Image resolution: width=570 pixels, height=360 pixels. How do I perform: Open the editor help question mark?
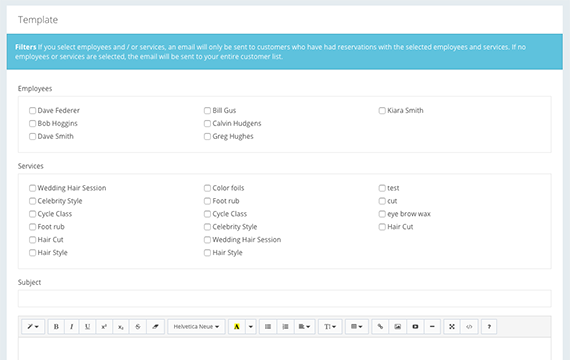click(489, 327)
